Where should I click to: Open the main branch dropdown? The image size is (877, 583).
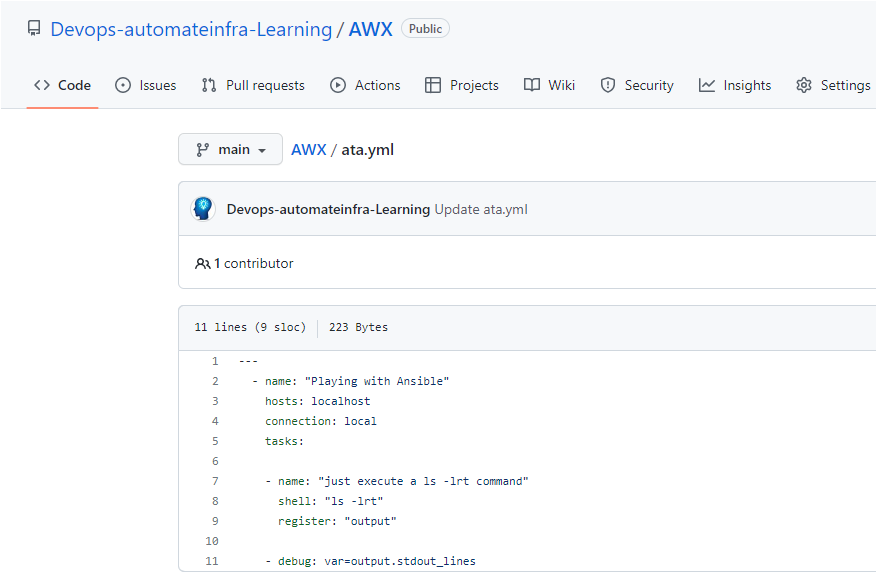[230, 149]
